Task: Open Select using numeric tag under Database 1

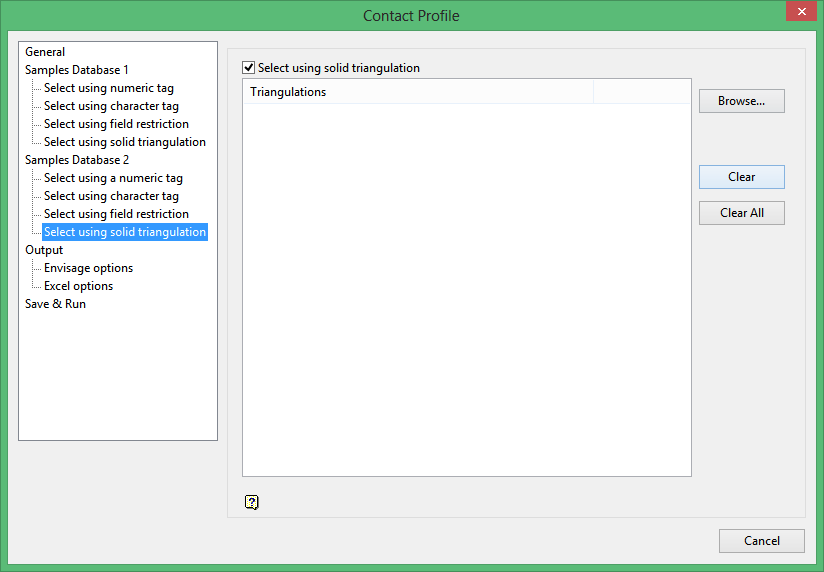Action: [x=109, y=88]
